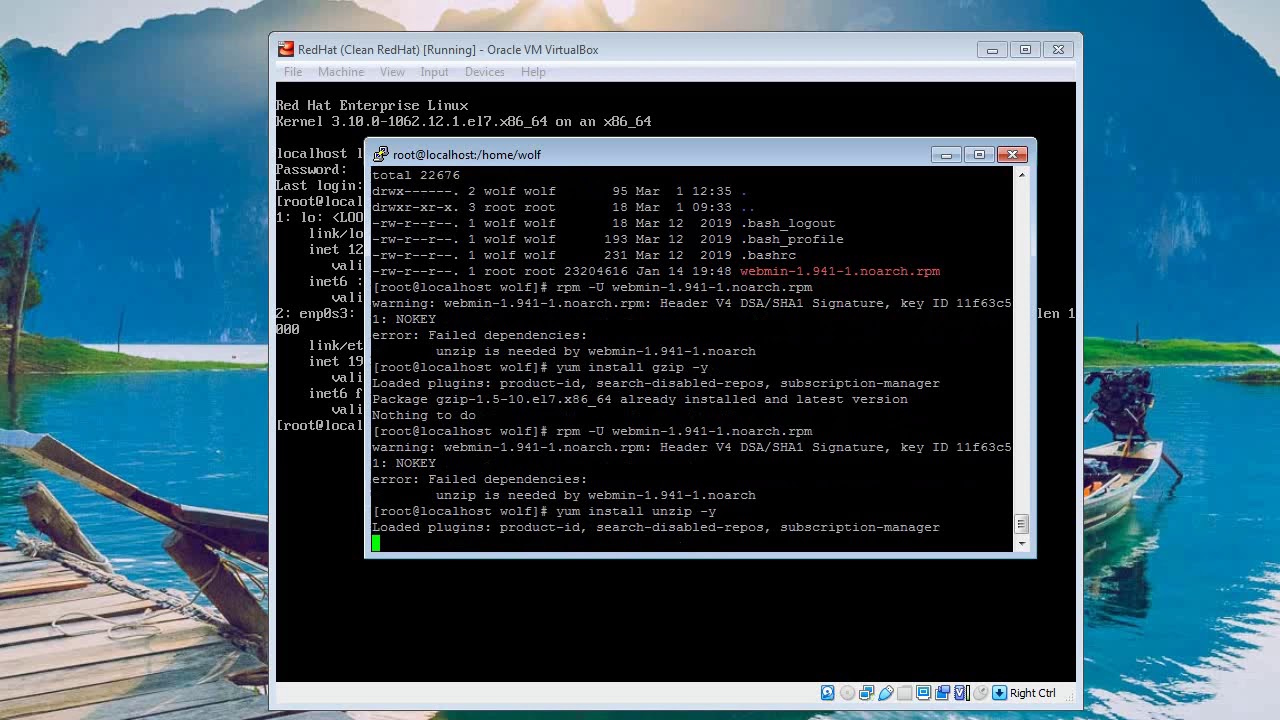This screenshot has height=720, width=1280.
Task: Click the virtualization CPU indicator icon in status bar
Action: tap(961, 693)
